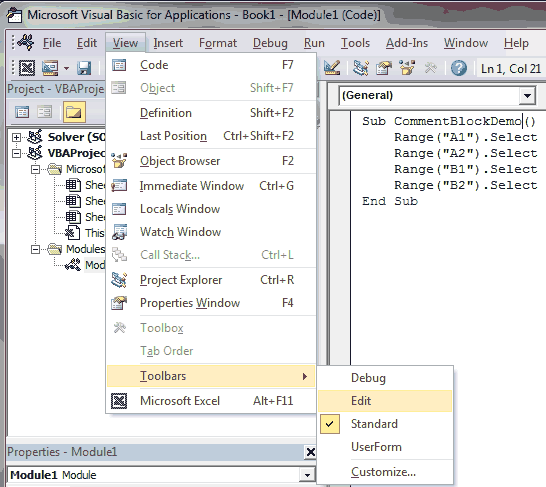Uncheck the Standard toolbar option
The image size is (546, 487).
click(x=385, y=424)
